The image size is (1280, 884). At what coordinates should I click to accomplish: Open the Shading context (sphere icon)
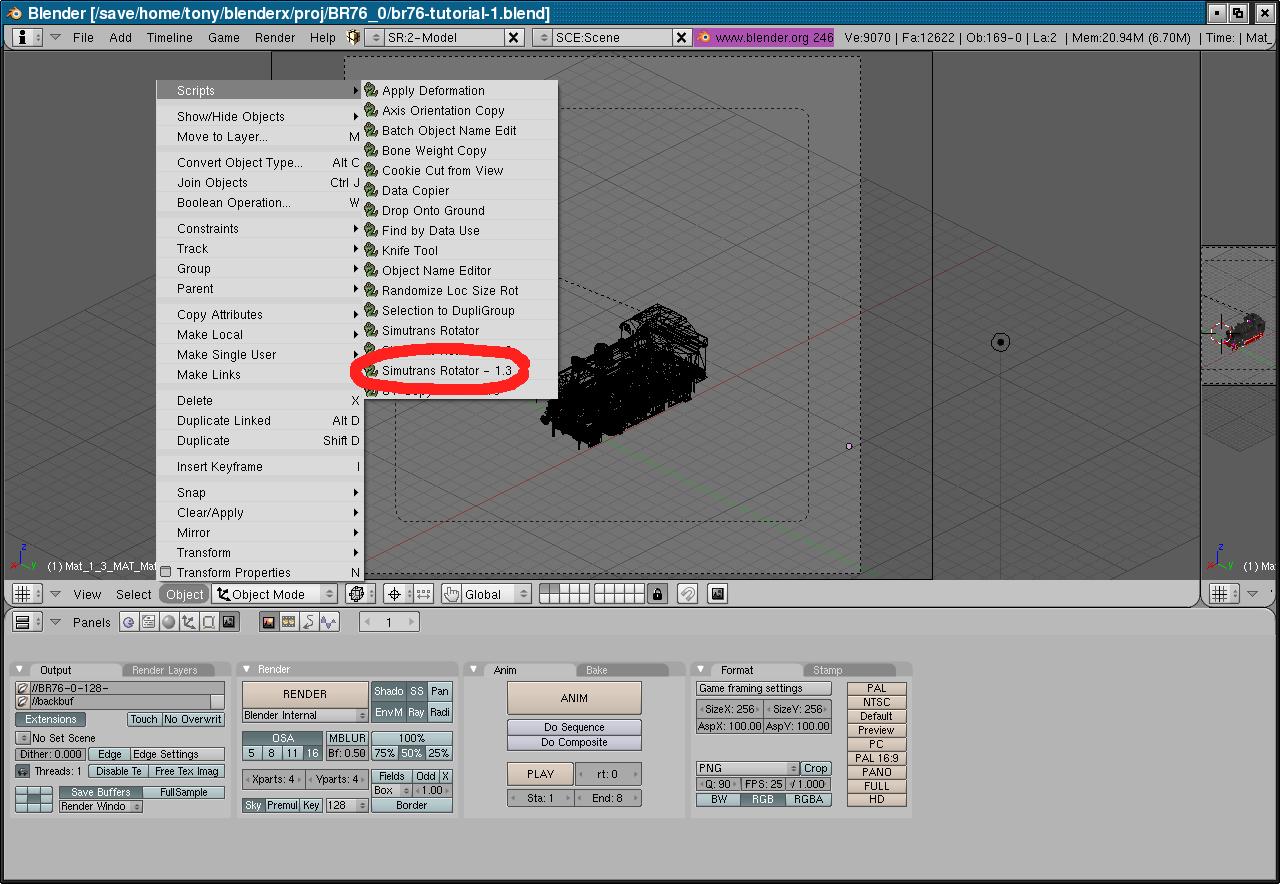[168, 622]
